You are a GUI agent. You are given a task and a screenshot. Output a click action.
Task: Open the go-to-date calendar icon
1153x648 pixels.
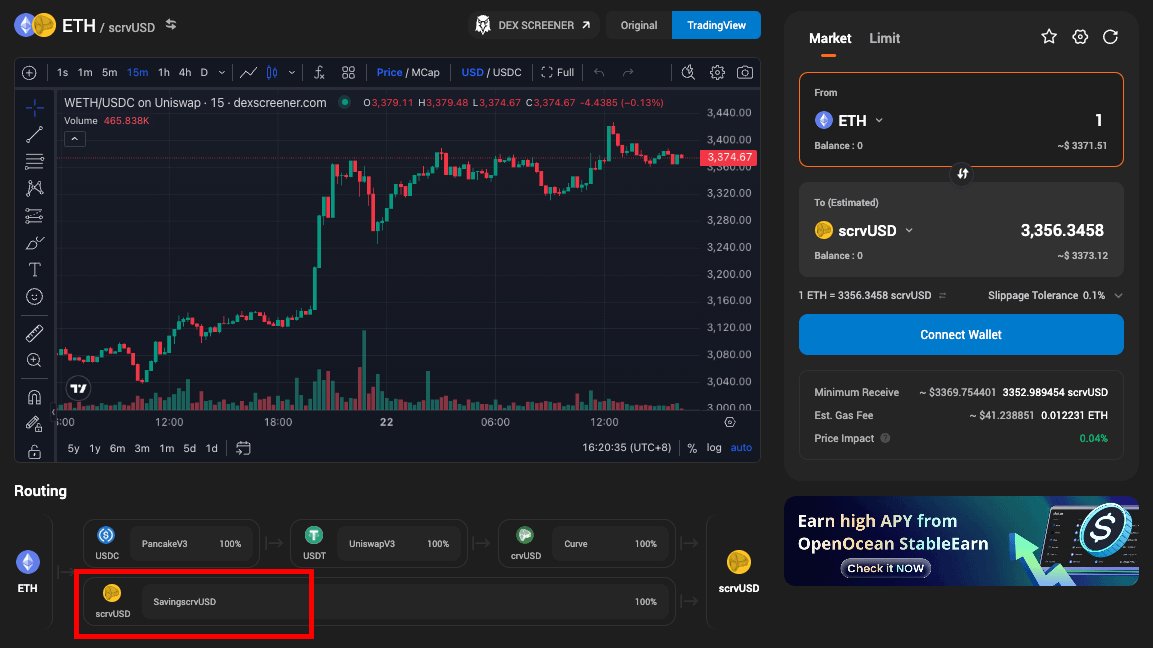[x=243, y=448]
